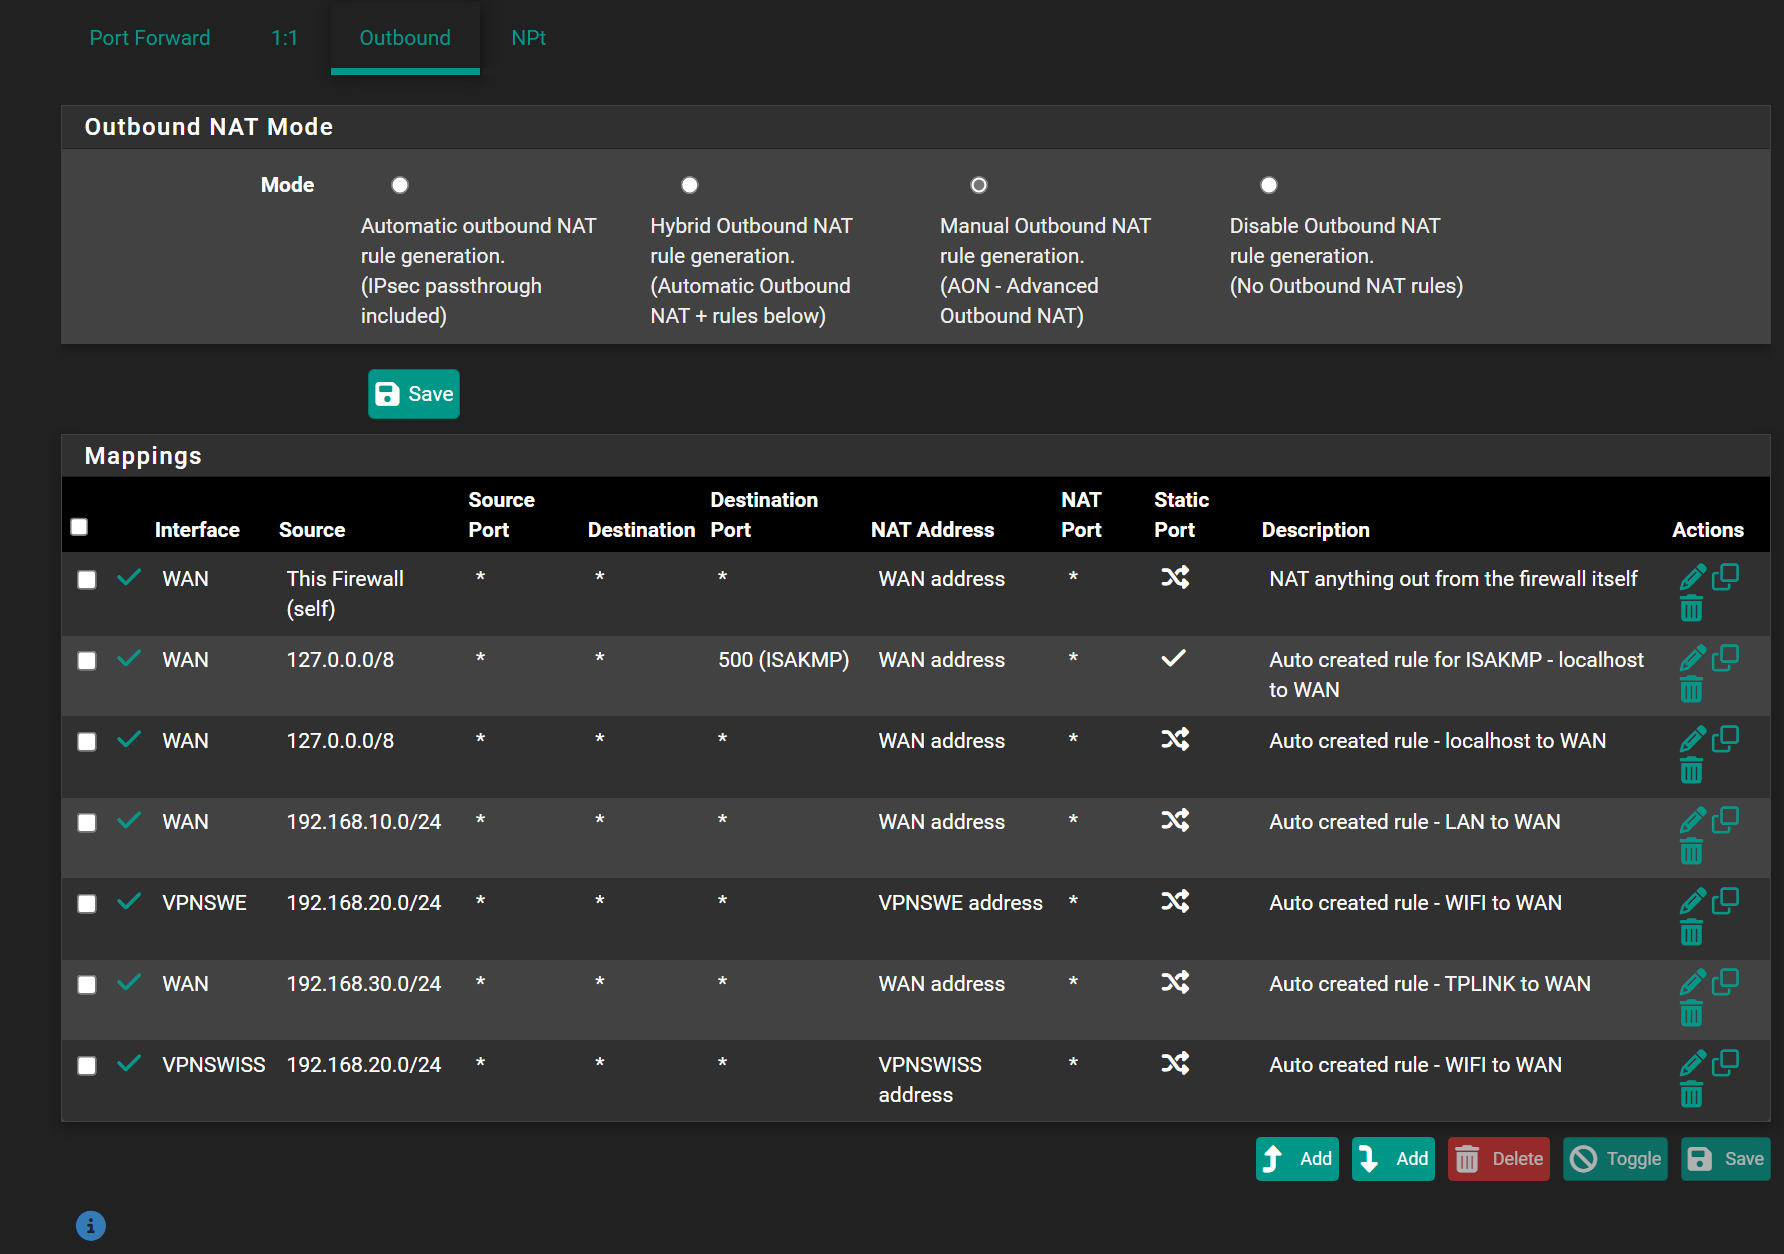Toggle enabled checkmark on the 192.168.30.0/24 rule
The height and width of the screenshot is (1254, 1784).
[129, 982]
